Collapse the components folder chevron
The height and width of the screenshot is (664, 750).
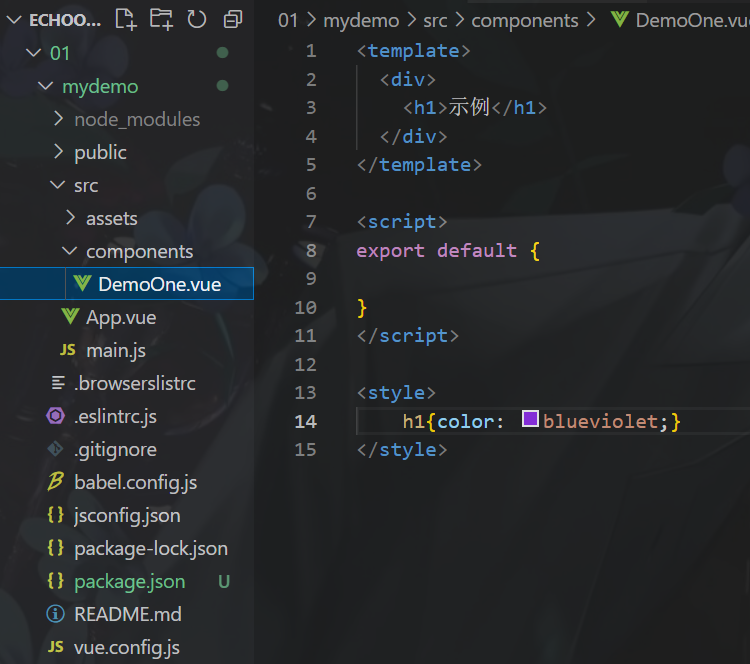70,251
